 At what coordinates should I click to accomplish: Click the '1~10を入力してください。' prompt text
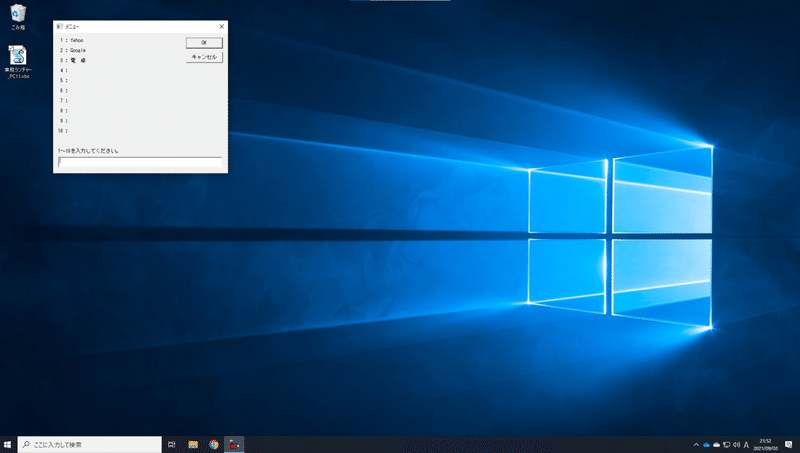point(88,151)
